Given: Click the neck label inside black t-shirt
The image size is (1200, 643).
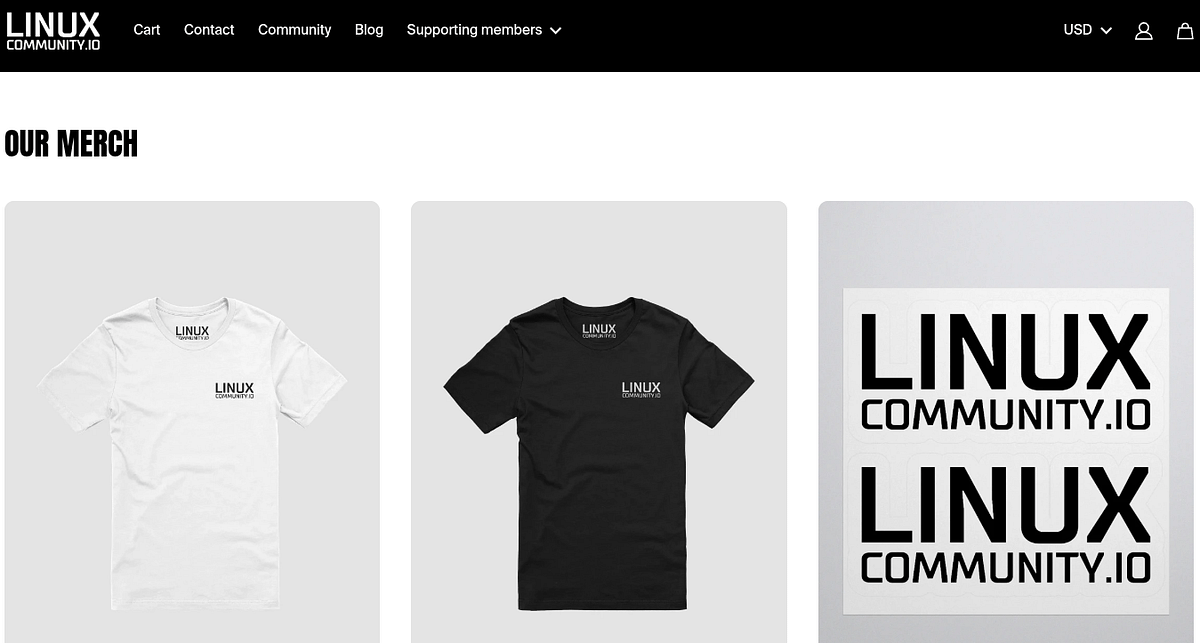Looking at the screenshot, I should pyautogui.click(x=599, y=332).
